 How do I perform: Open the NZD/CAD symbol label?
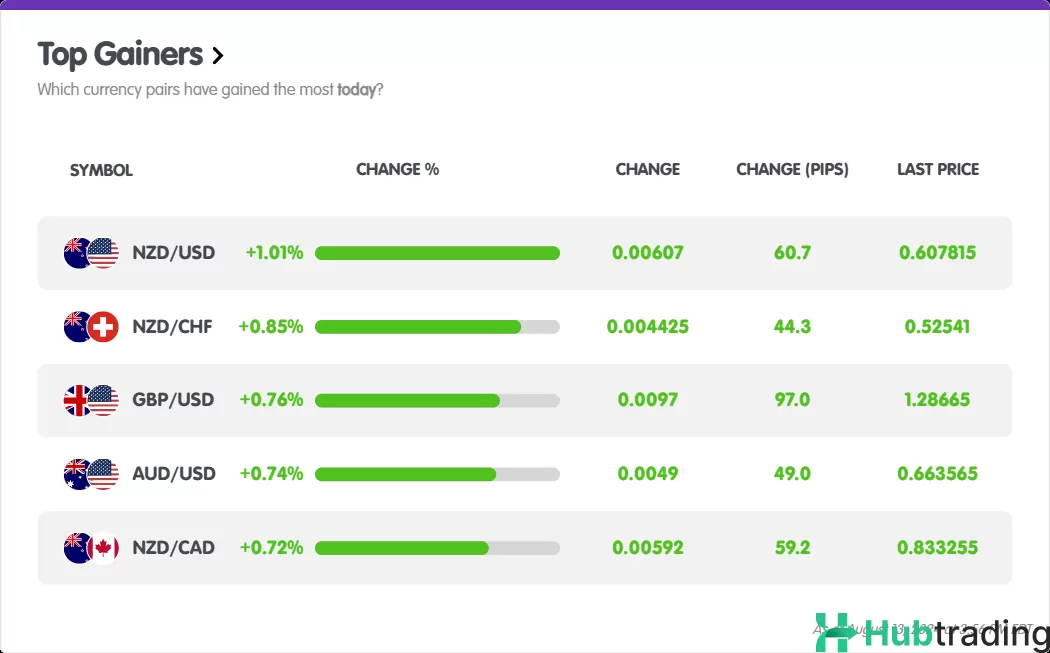click(173, 548)
